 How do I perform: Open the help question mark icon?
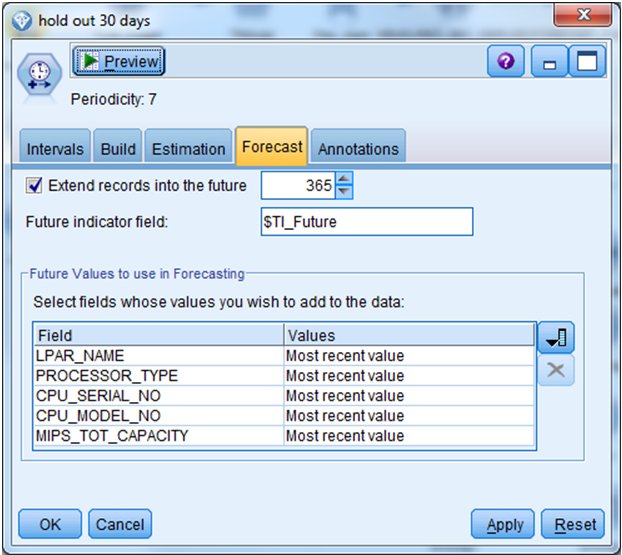505,62
